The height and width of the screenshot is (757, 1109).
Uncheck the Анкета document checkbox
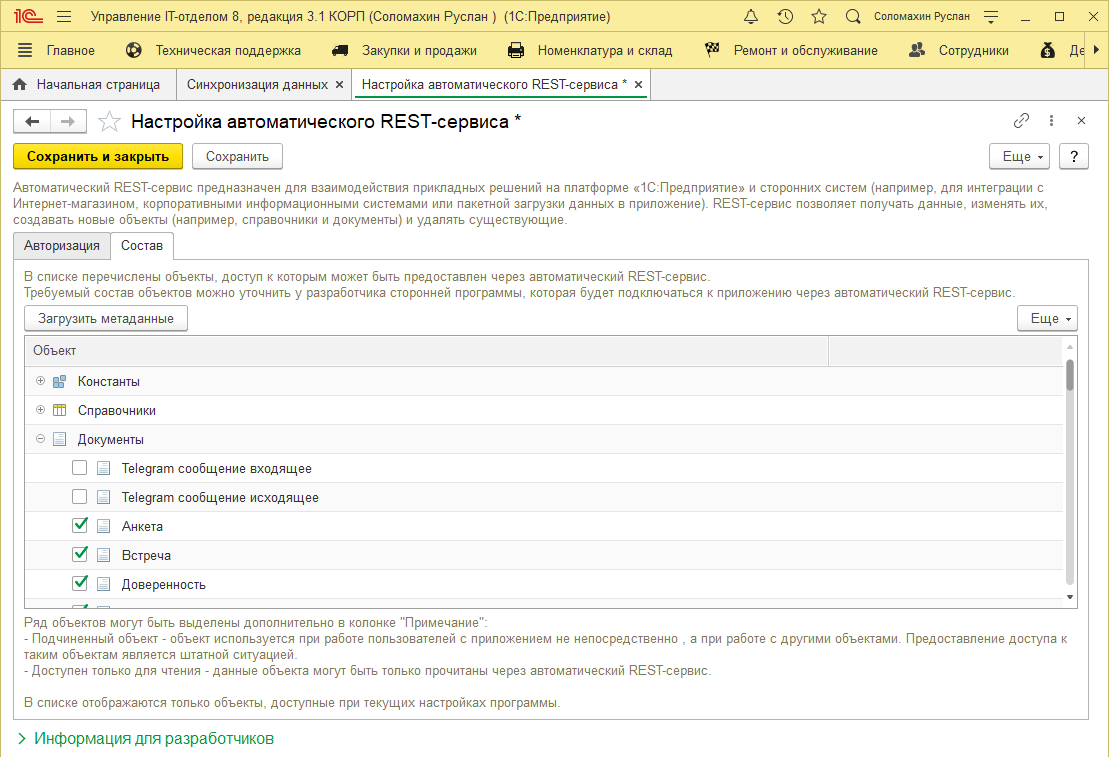[x=80, y=526]
